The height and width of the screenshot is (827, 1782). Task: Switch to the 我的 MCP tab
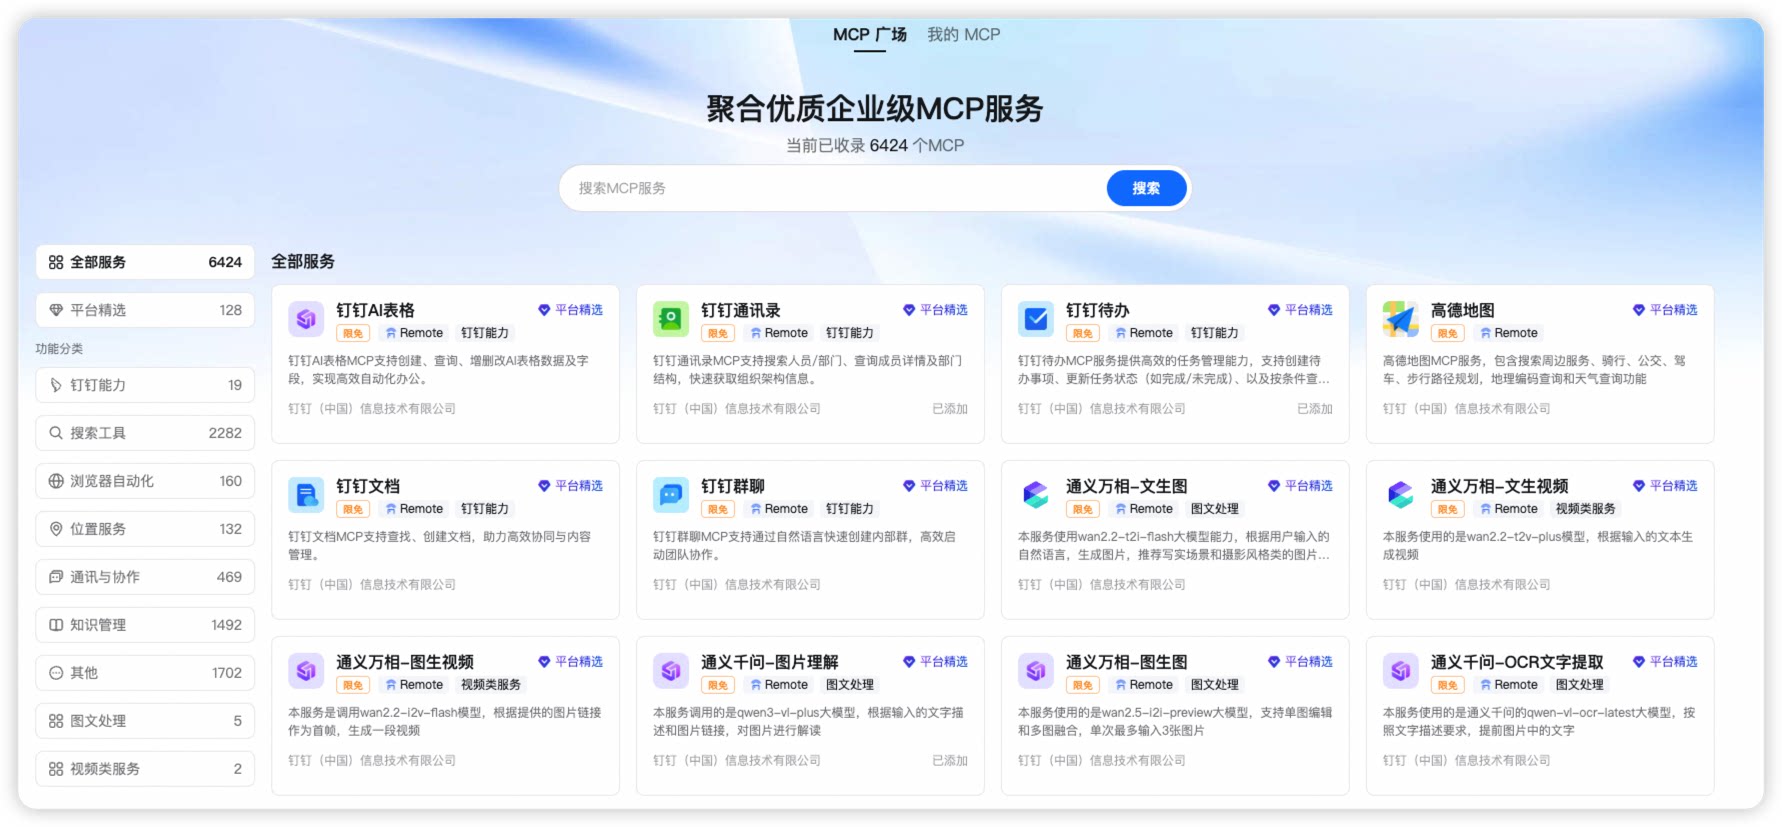pos(964,35)
